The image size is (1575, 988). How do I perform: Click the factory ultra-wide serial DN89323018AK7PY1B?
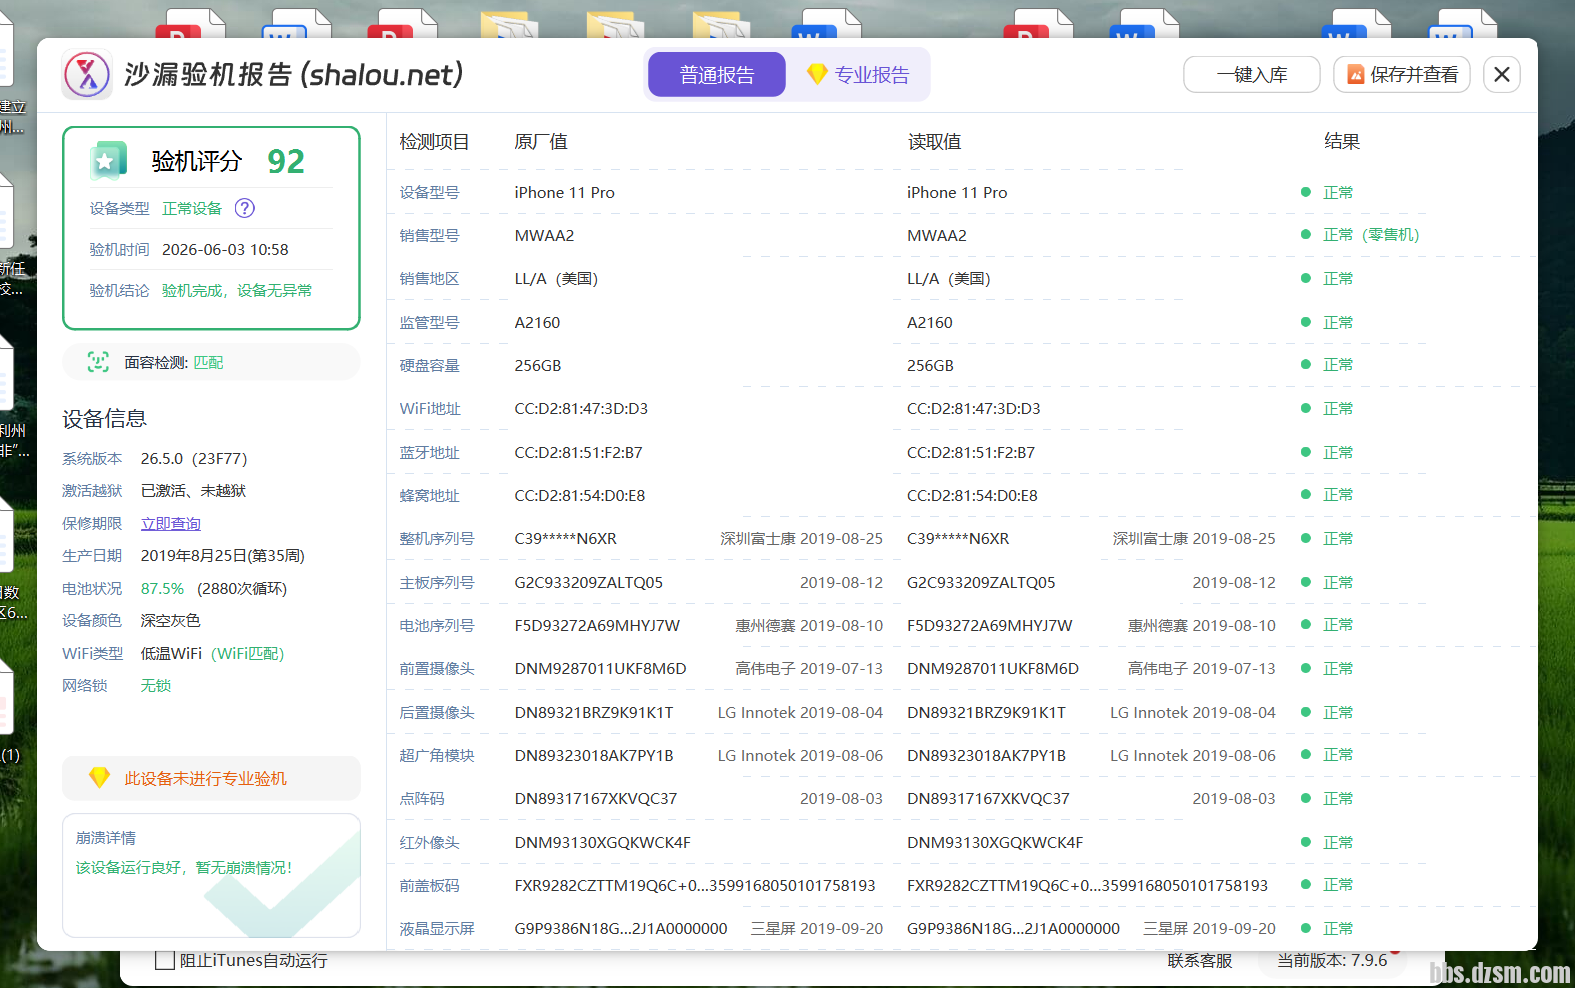click(x=594, y=755)
